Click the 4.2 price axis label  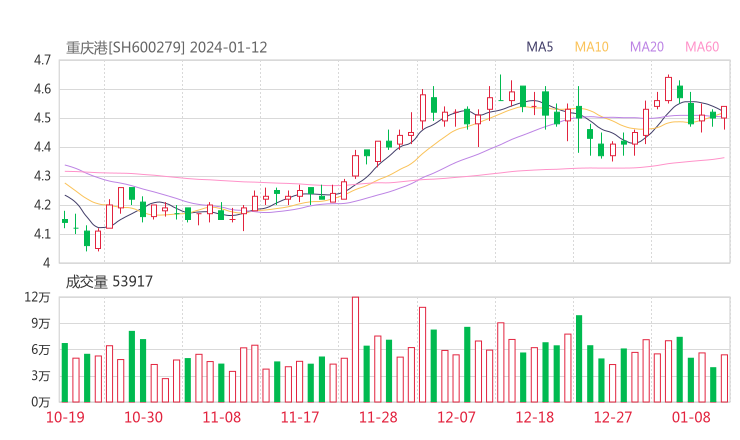click(42, 205)
